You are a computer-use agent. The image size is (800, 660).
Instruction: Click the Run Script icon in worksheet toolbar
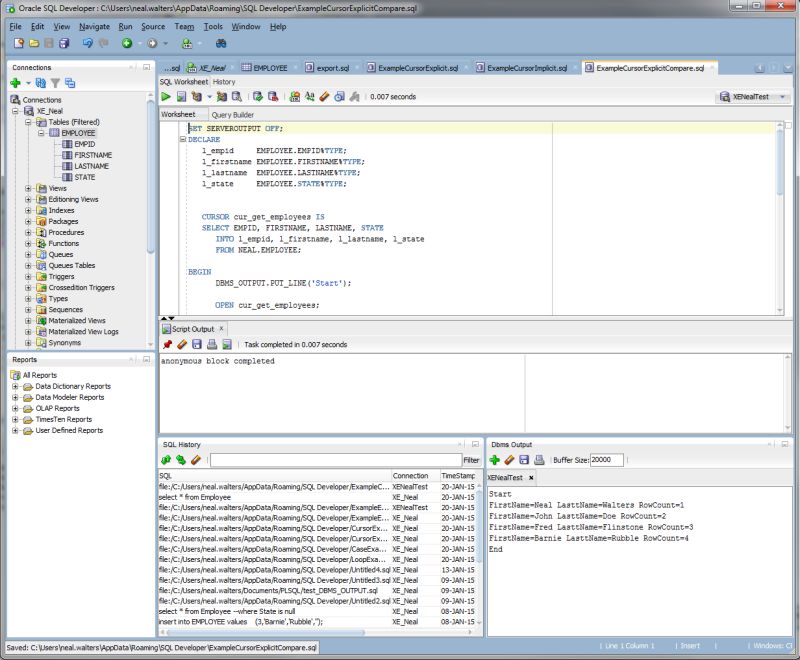tap(181, 95)
